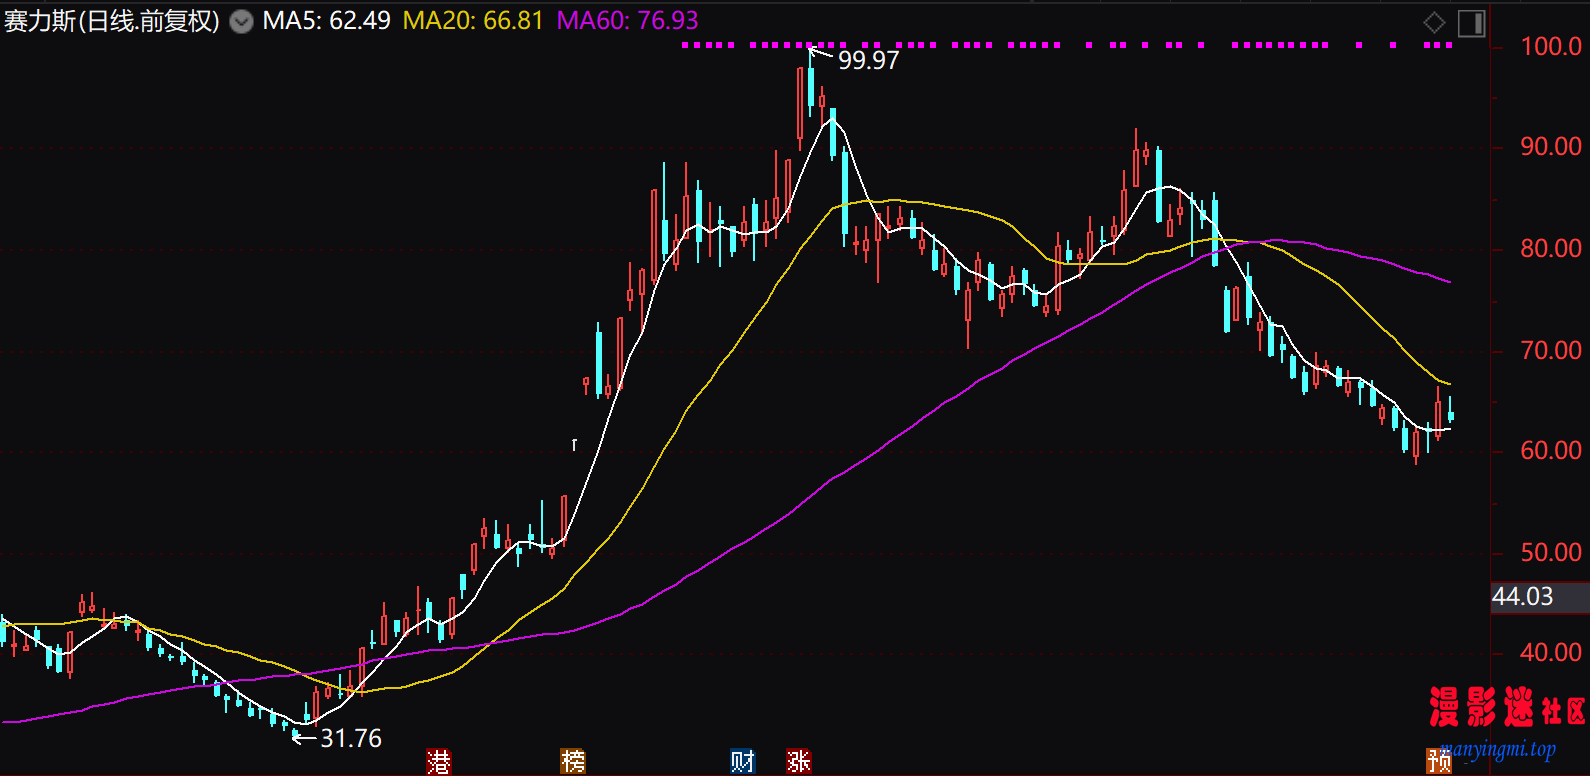Click the 90.00 axis price label
The height and width of the screenshot is (776, 1590).
[x=1551, y=147]
